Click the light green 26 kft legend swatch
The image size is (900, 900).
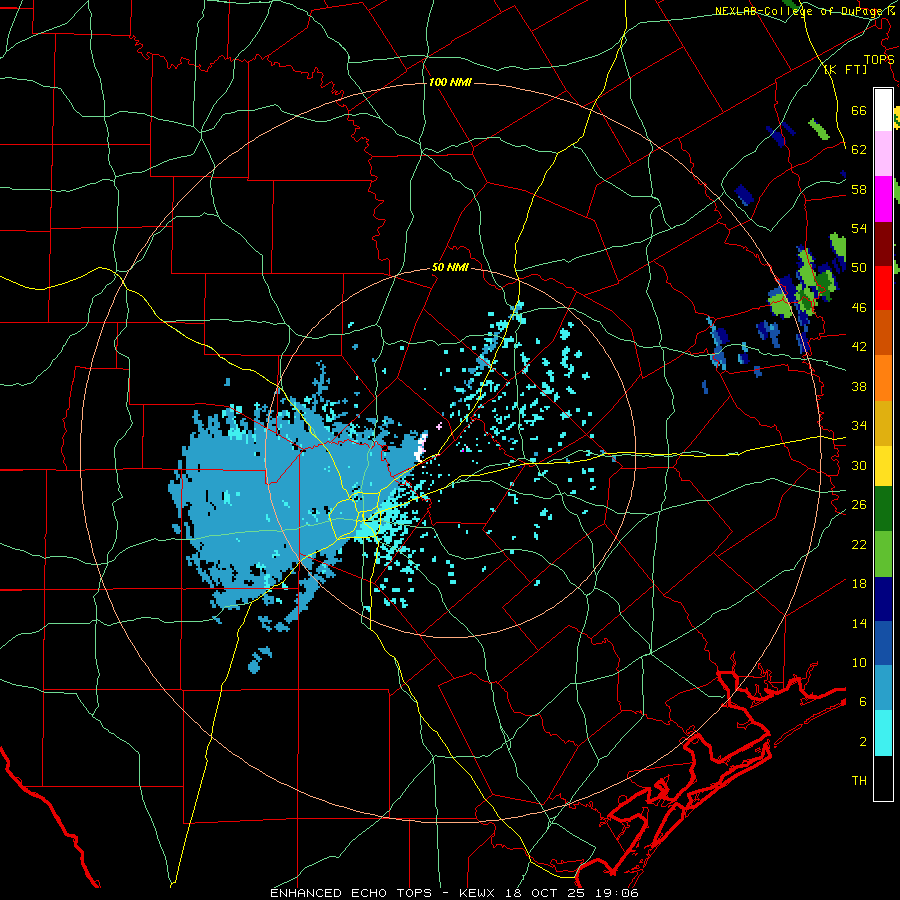point(883,554)
